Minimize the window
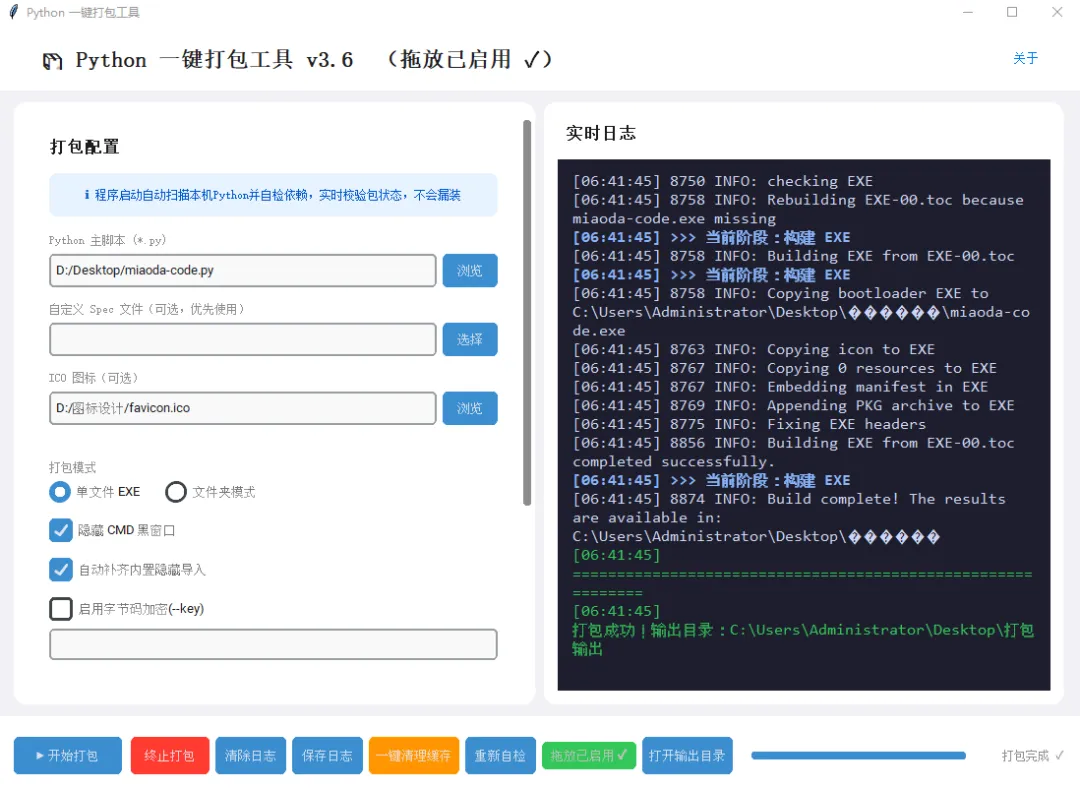This screenshot has height=789, width=1080. pyautogui.click(x=968, y=12)
